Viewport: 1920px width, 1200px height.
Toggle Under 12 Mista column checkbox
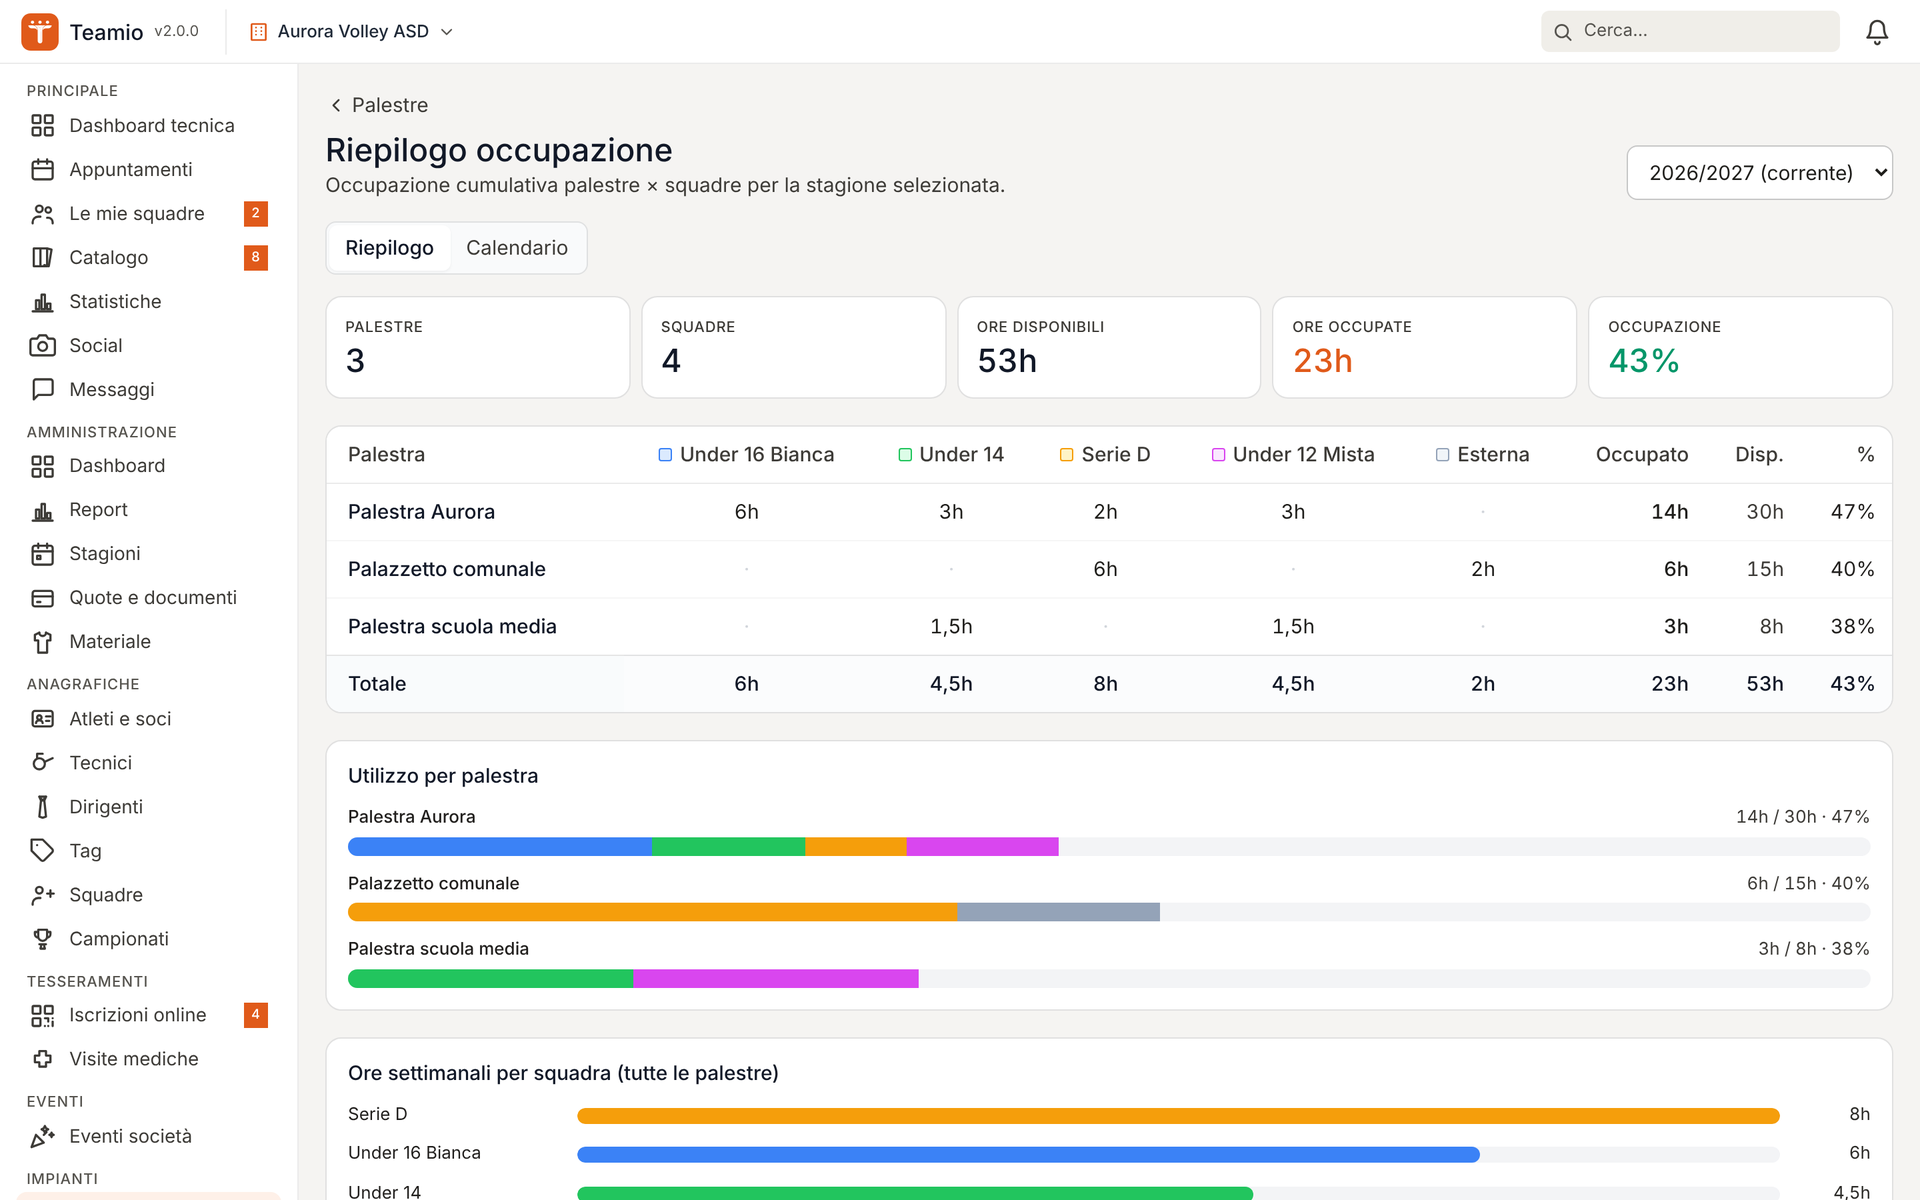click(x=1218, y=455)
